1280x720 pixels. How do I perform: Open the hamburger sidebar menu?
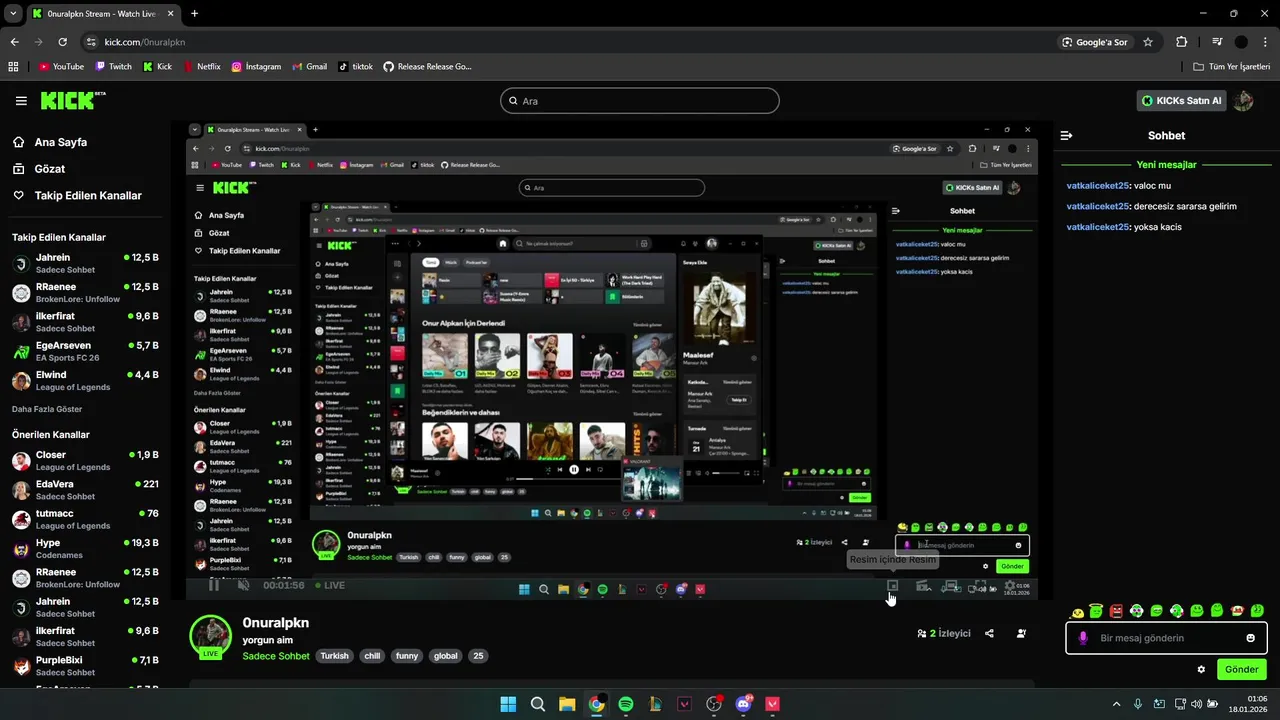coord(21,101)
